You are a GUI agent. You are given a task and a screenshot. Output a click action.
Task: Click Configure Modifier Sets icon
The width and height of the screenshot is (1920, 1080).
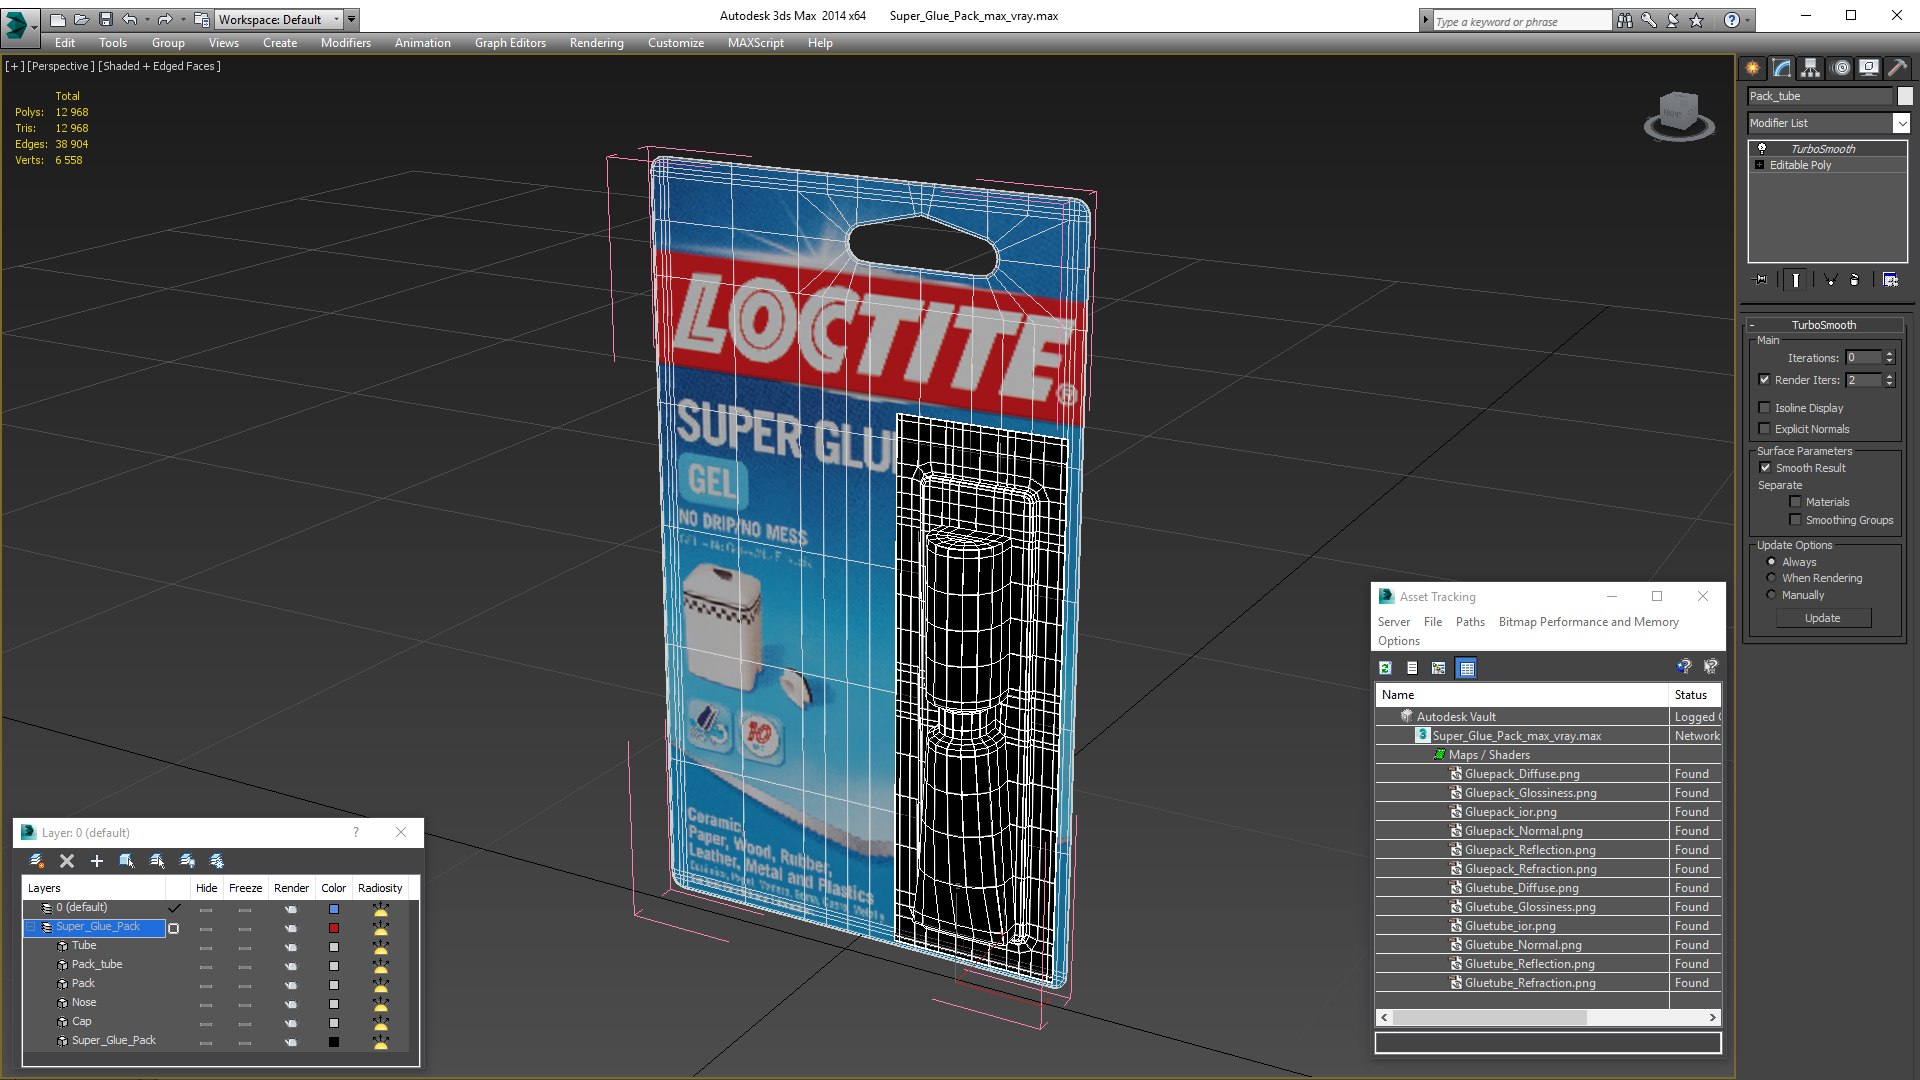(1890, 280)
